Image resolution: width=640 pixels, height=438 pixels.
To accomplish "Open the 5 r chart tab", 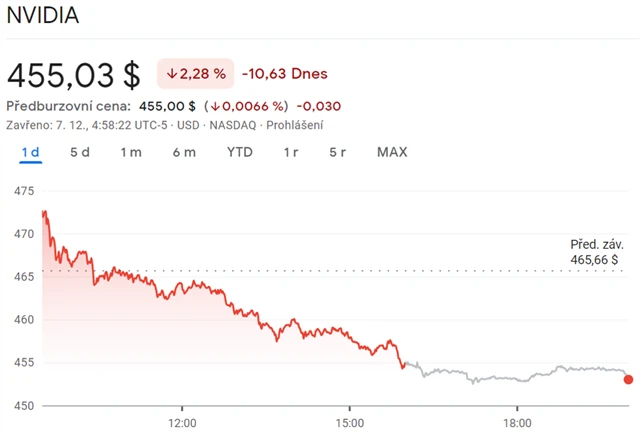I will [x=338, y=152].
